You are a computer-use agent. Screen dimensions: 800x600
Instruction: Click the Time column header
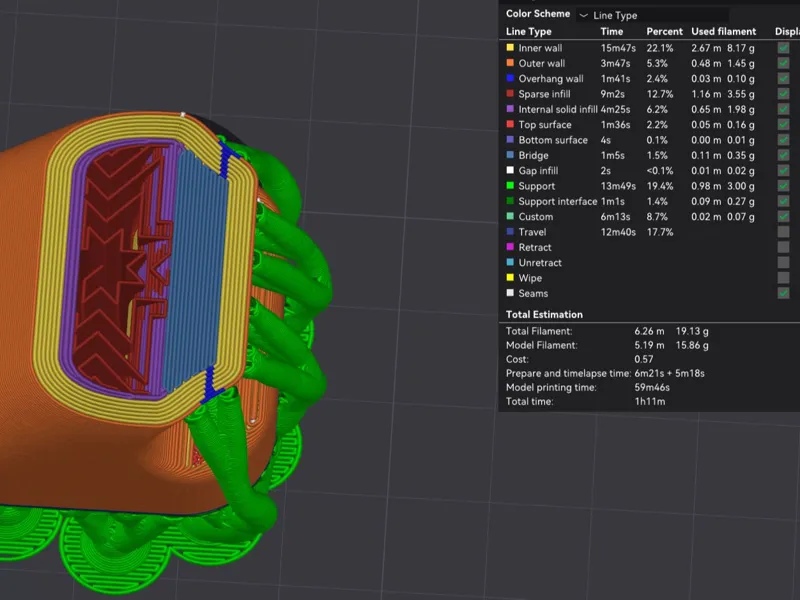pyautogui.click(x=612, y=32)
